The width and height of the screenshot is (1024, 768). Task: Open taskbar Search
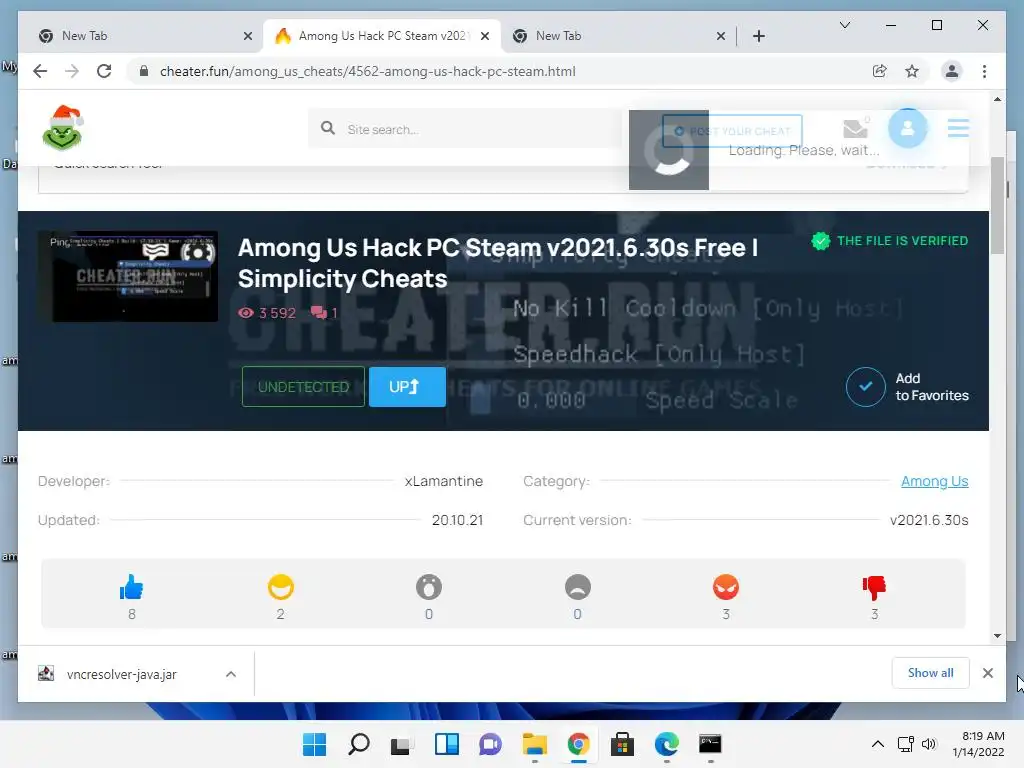[359, 744]
